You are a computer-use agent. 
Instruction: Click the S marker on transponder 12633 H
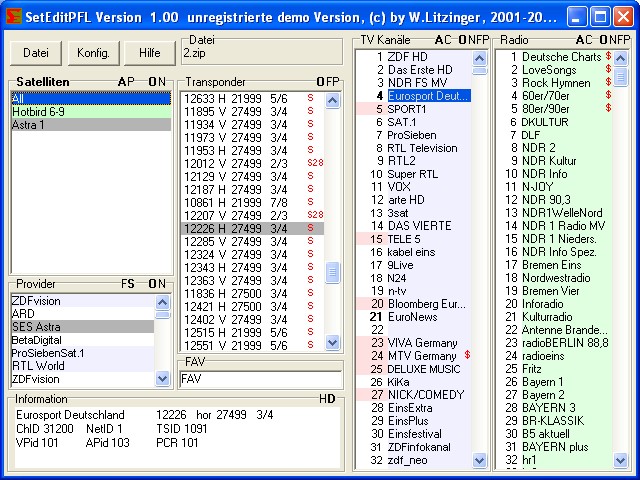tap(310, 98)
